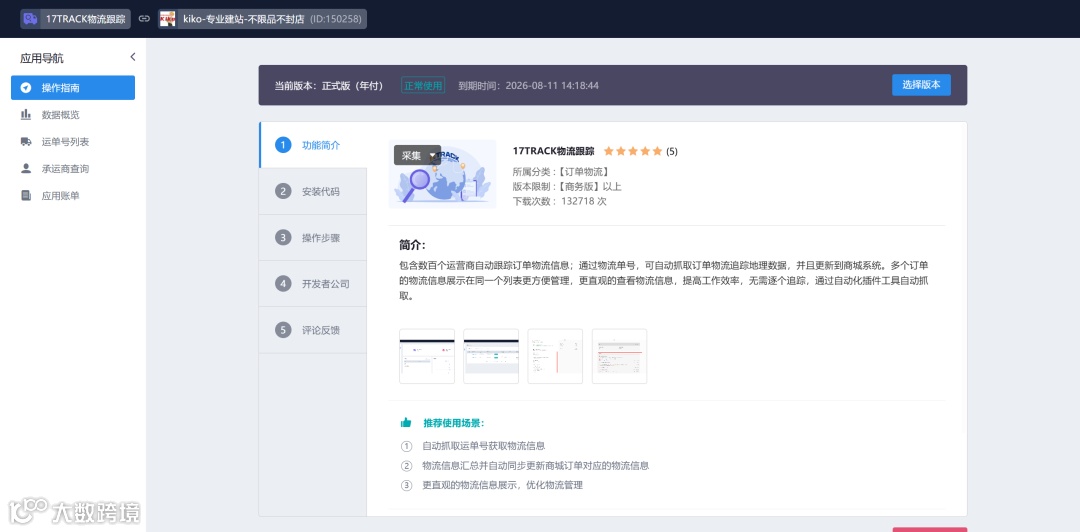Click the step 3 number circle

click(x=282, y=237)
